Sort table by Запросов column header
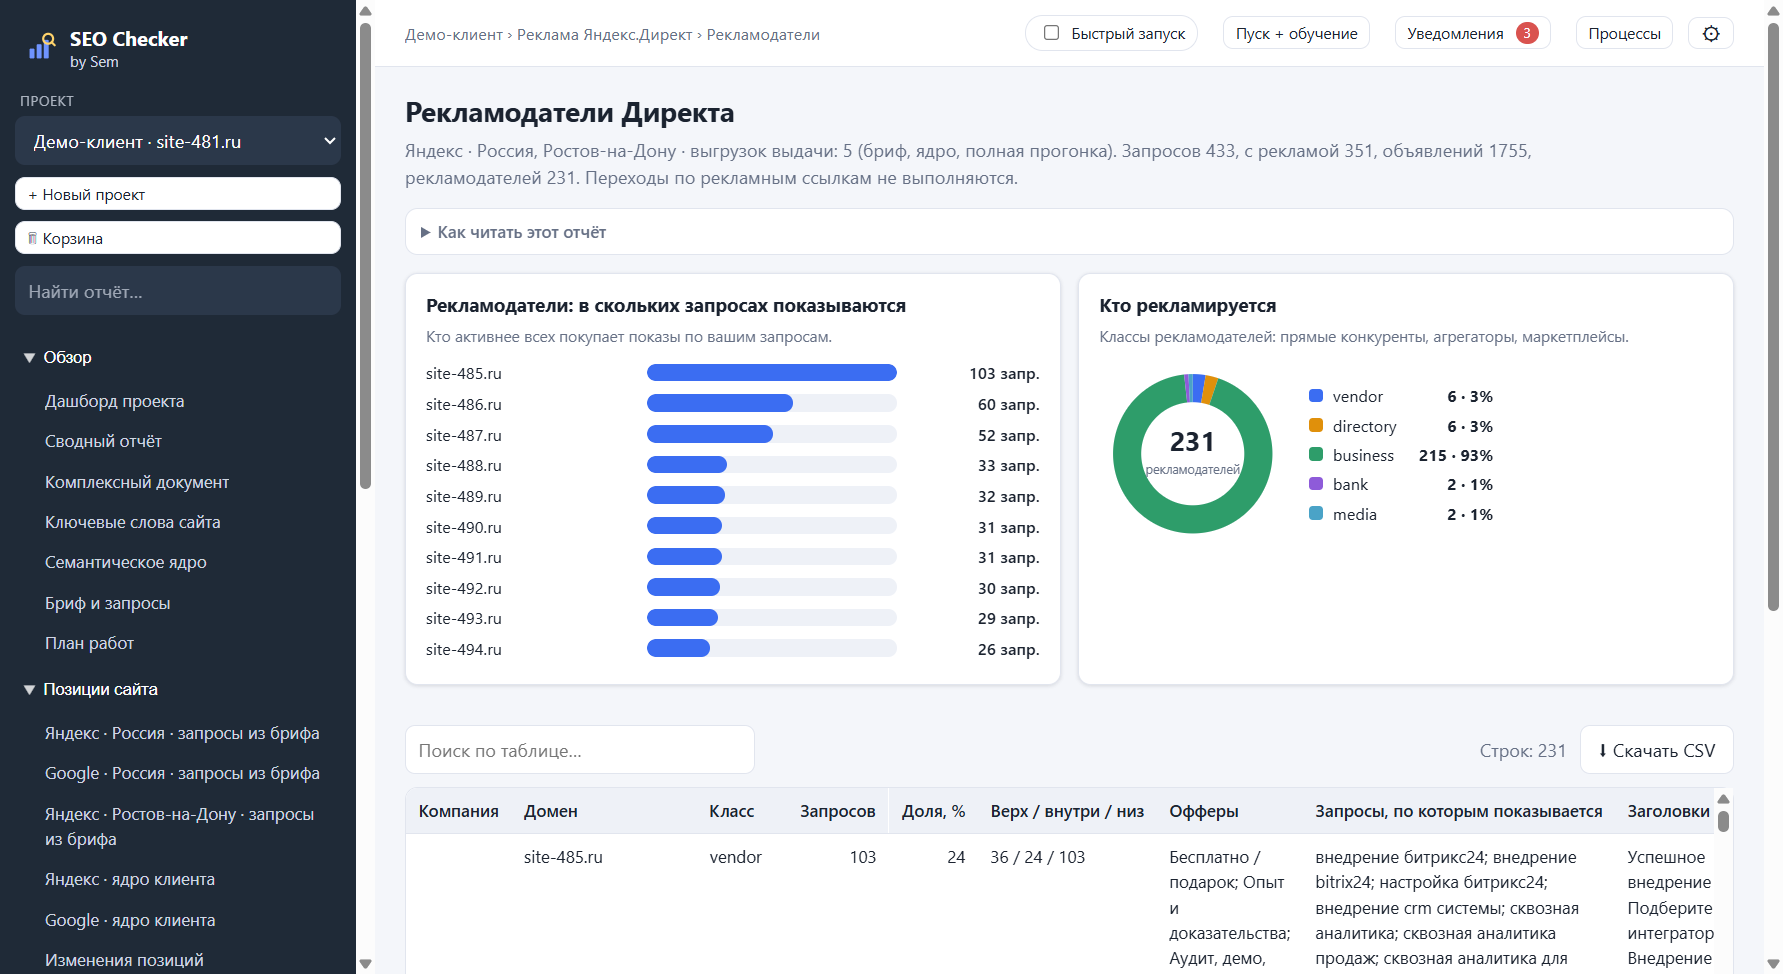1783x974 pixels. [837, 811]
